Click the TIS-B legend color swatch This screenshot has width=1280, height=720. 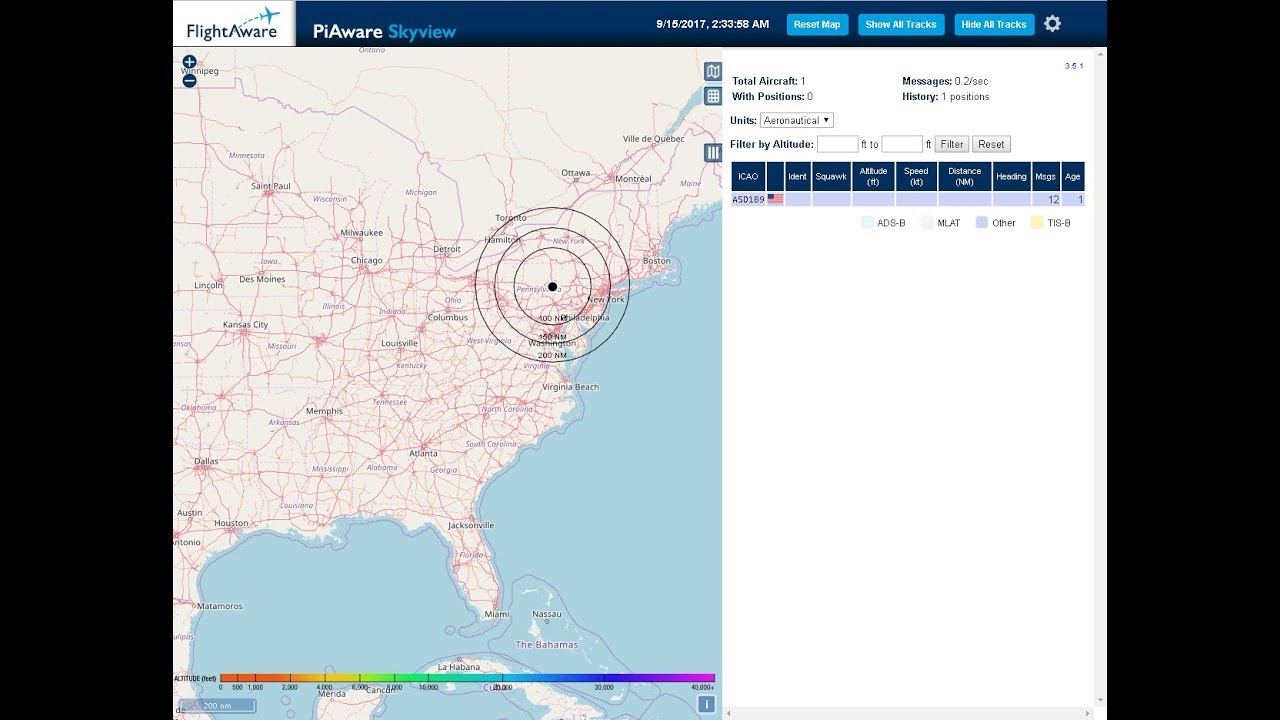click(x=1037, y=223)
